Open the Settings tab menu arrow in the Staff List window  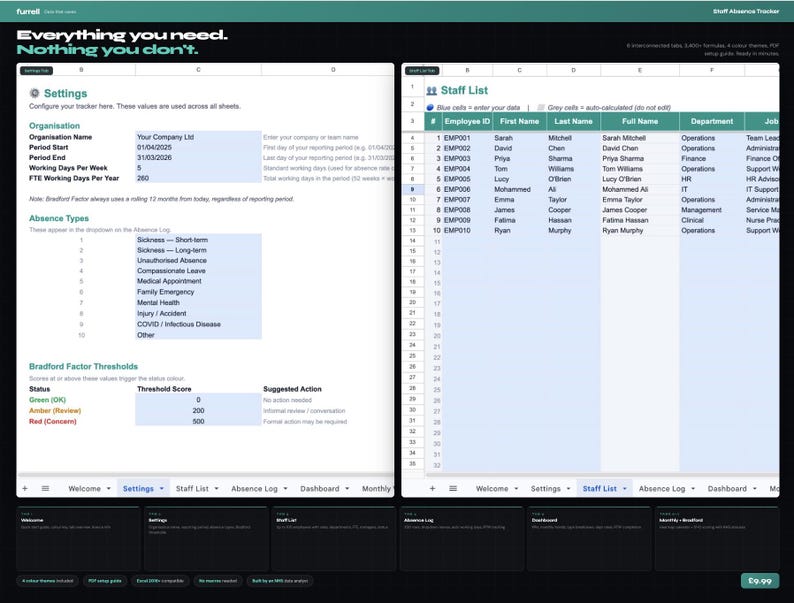click(x=568, y=489)
